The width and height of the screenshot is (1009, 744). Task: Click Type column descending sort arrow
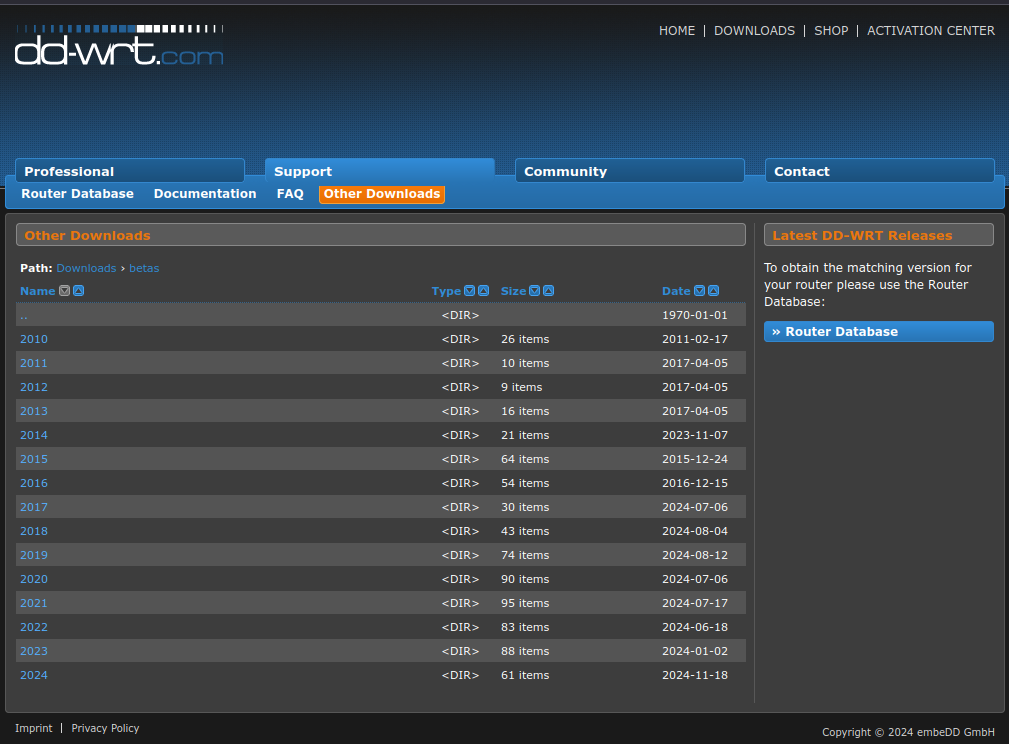pos(469,291)
